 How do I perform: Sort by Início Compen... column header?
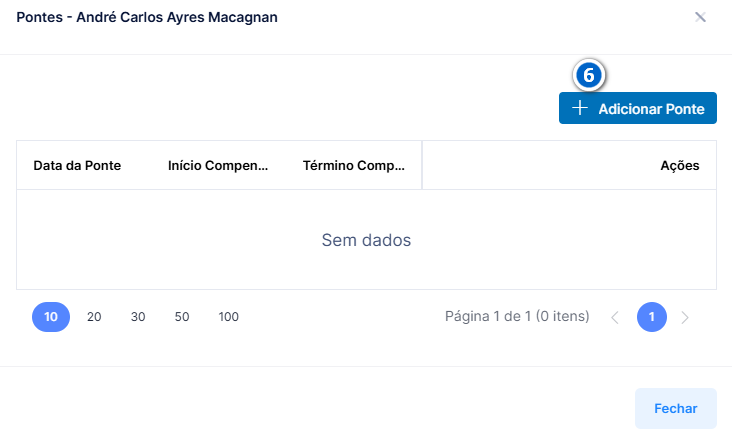click(x=218, y=165)
